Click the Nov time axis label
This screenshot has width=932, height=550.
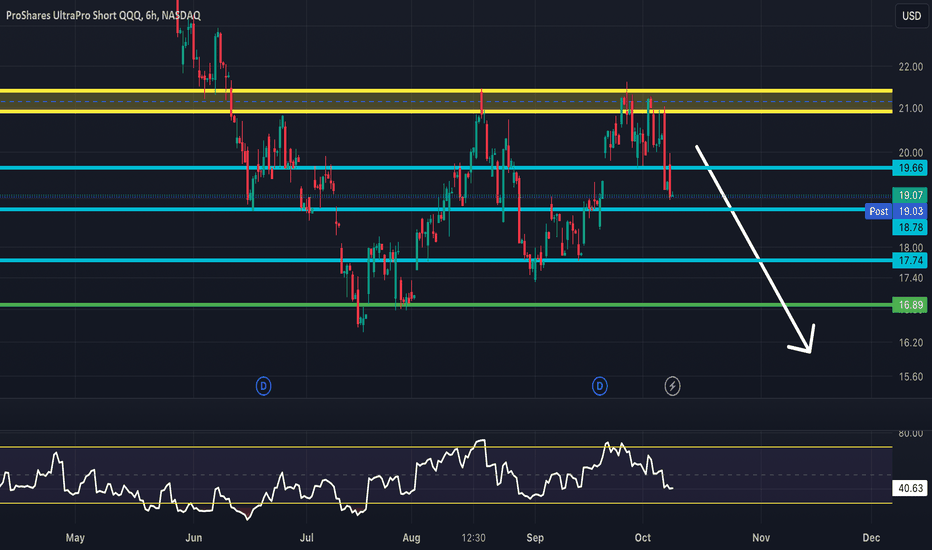(x=761, y=538)
